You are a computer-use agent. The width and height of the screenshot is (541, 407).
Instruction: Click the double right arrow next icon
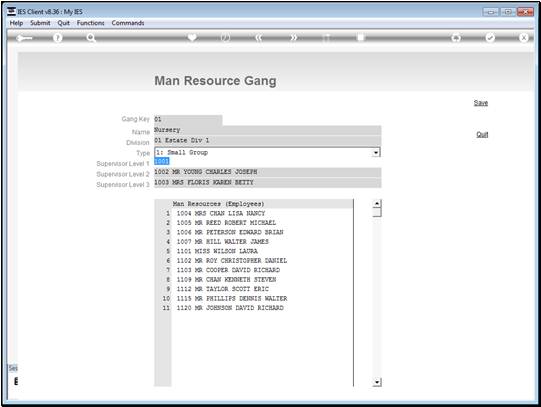coord(293,38)
